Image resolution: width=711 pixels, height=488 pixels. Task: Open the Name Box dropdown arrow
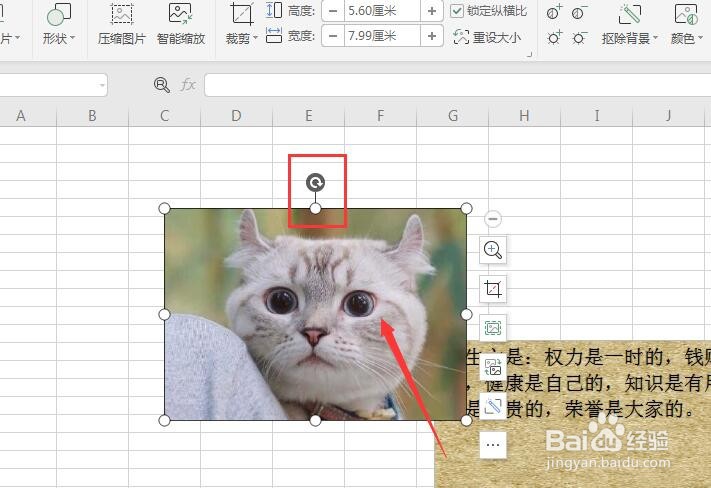[102, 85]
